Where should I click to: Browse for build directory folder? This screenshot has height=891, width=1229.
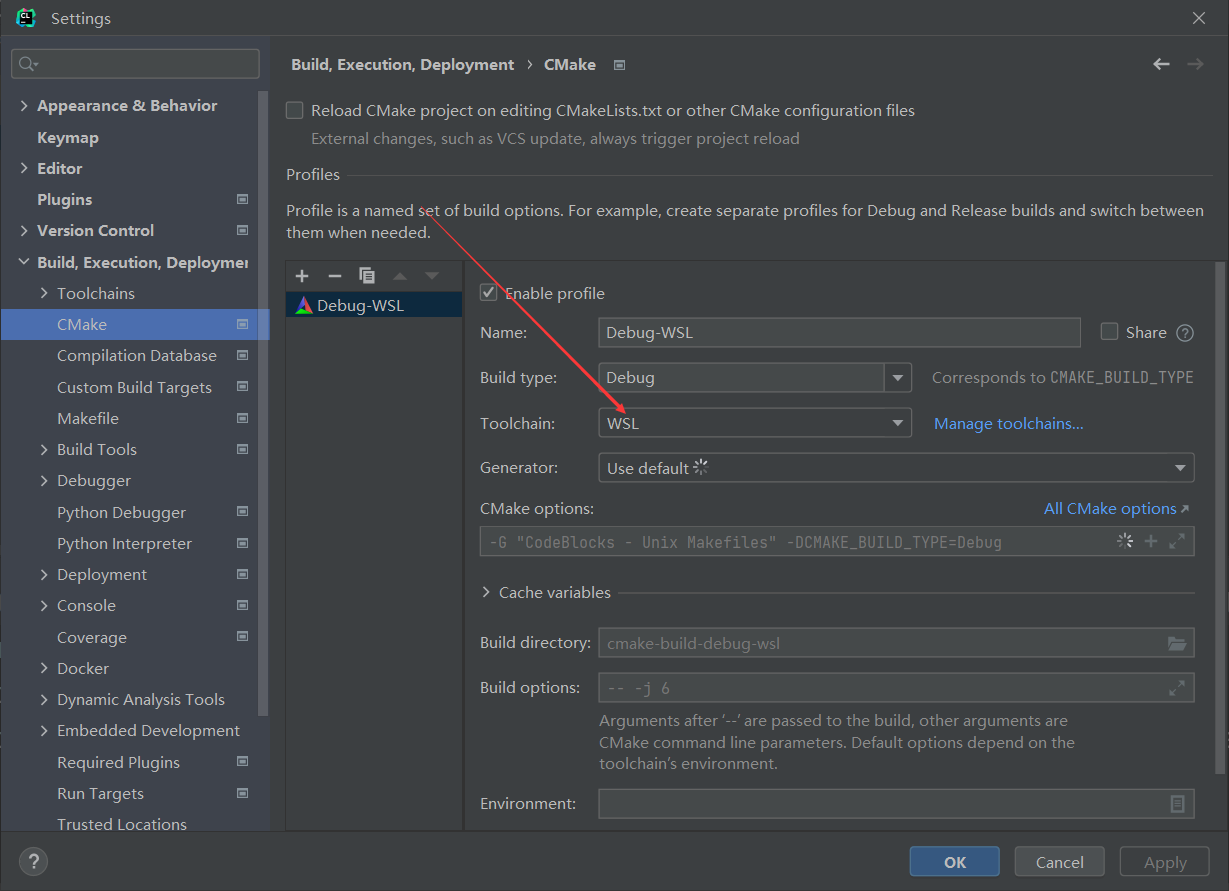tap(1177, 643)
